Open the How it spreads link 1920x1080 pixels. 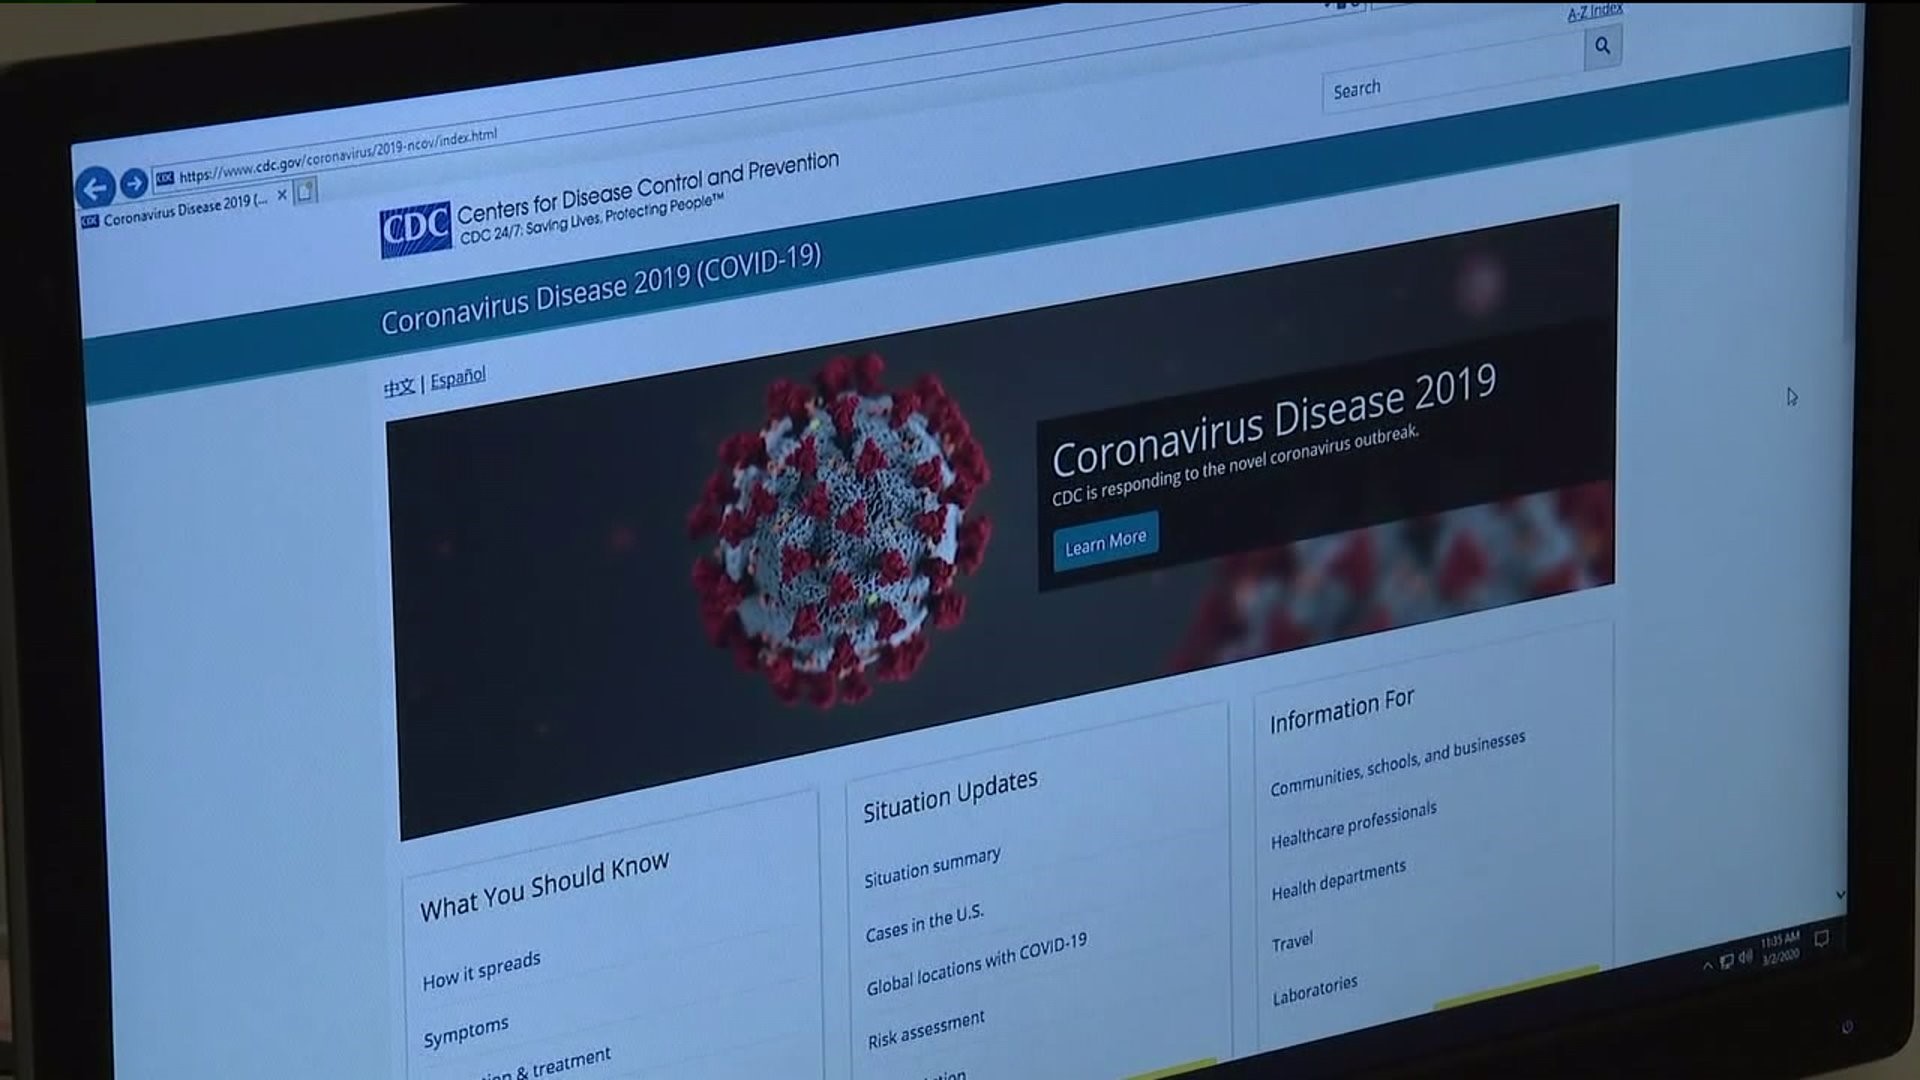[x=481, y=971]
